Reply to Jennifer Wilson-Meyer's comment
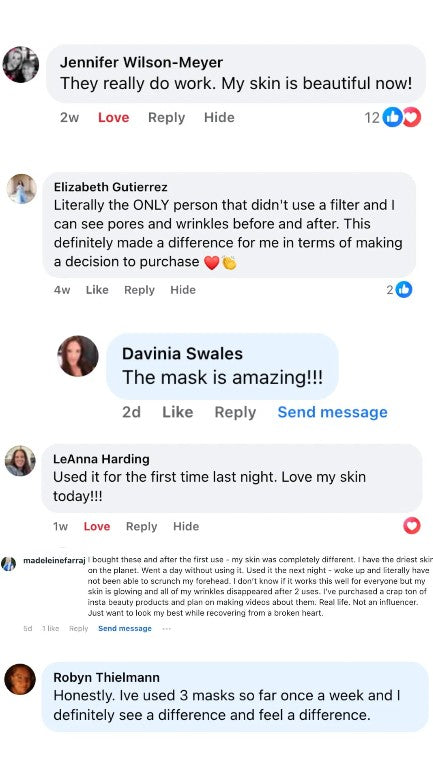 pos(167,118)
